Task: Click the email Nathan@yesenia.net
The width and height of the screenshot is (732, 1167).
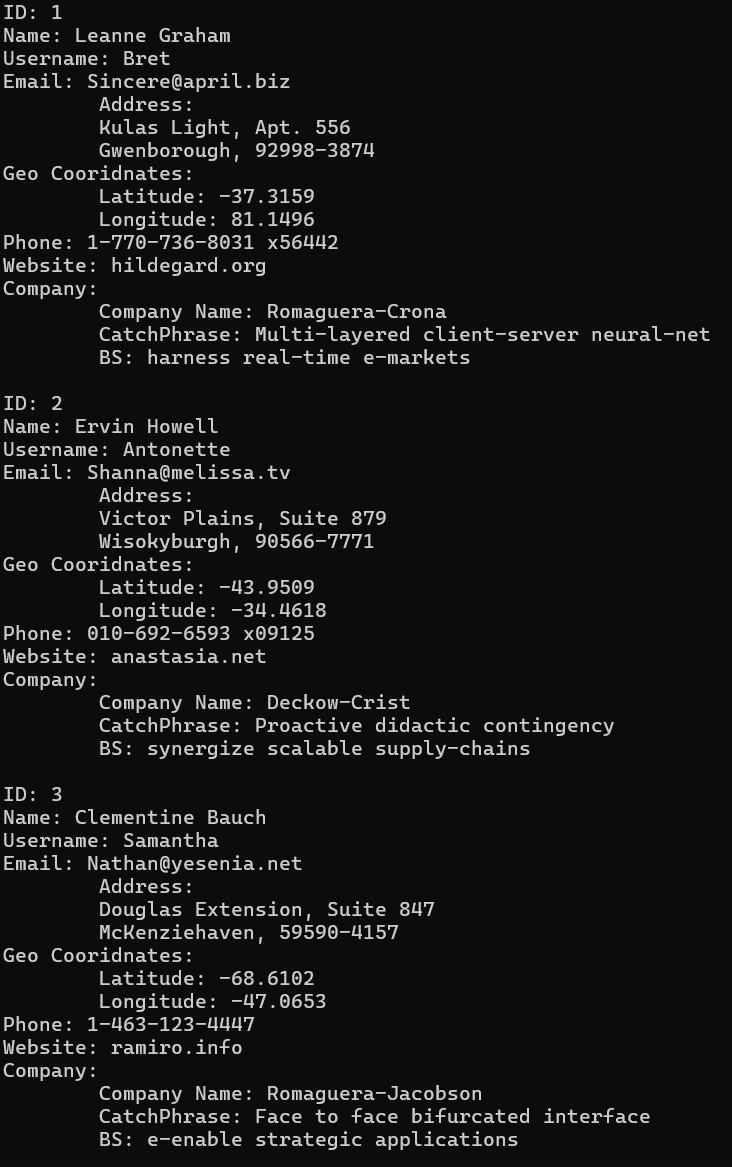Action: click(x=194, y=863)
